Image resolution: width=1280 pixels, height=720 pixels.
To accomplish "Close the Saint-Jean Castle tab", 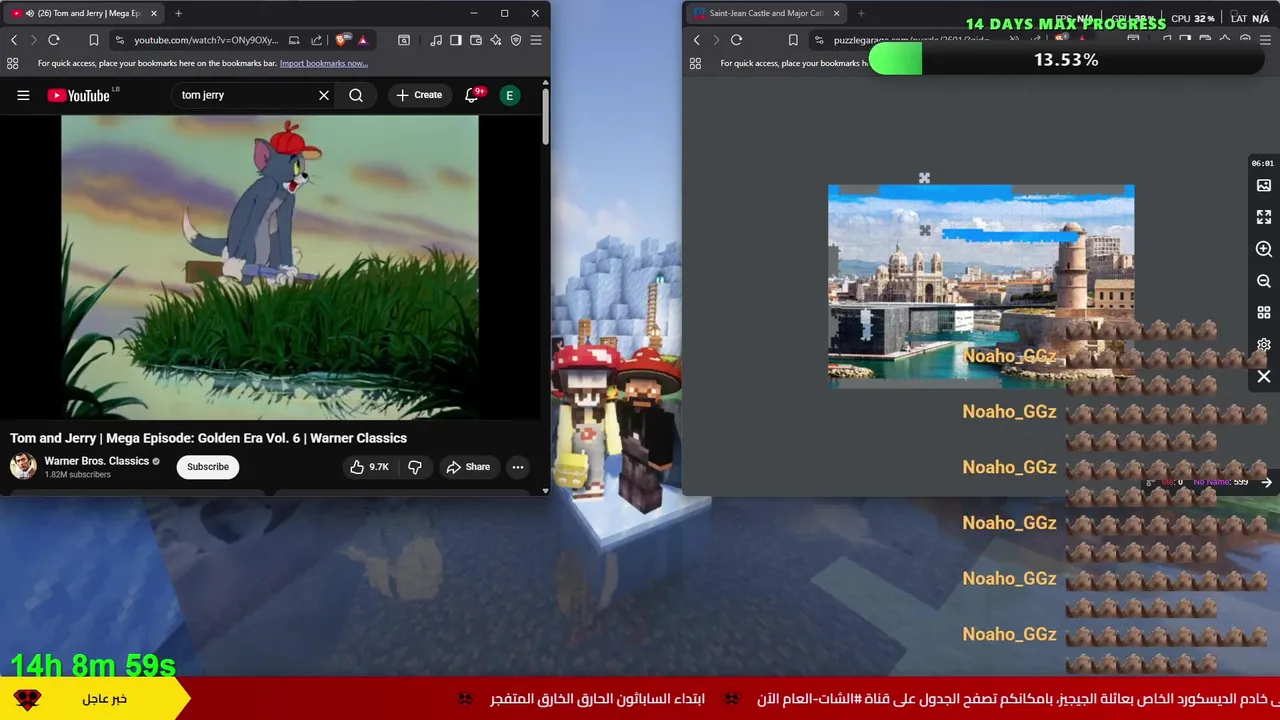I will [x=836, y=13].
